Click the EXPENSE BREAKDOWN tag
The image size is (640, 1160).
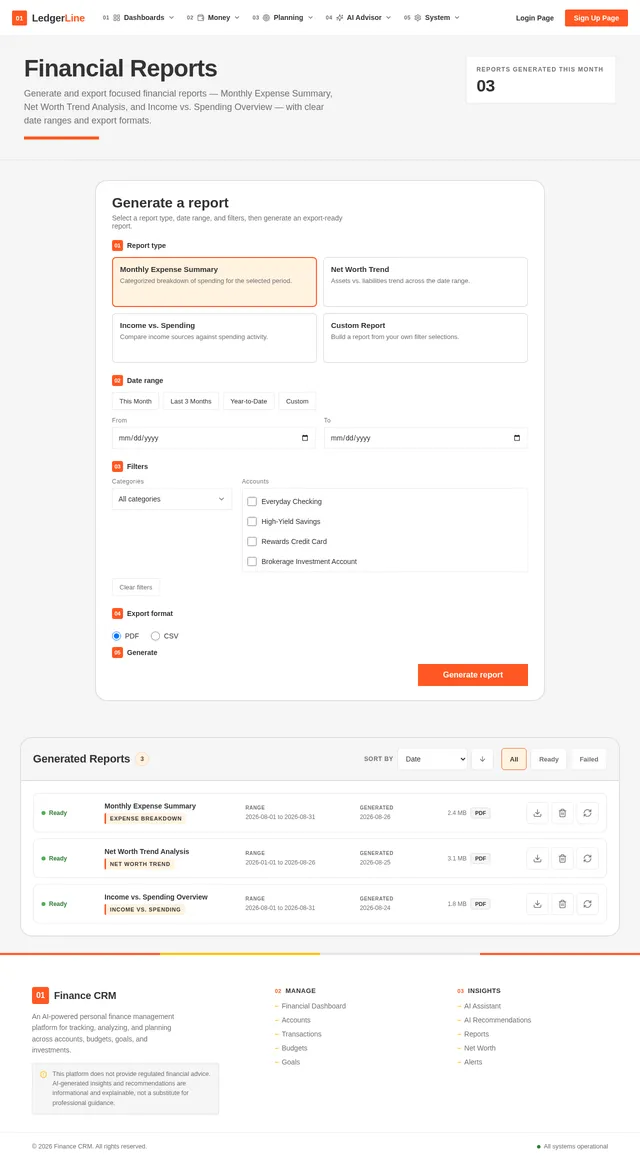[x=144, y=819]
